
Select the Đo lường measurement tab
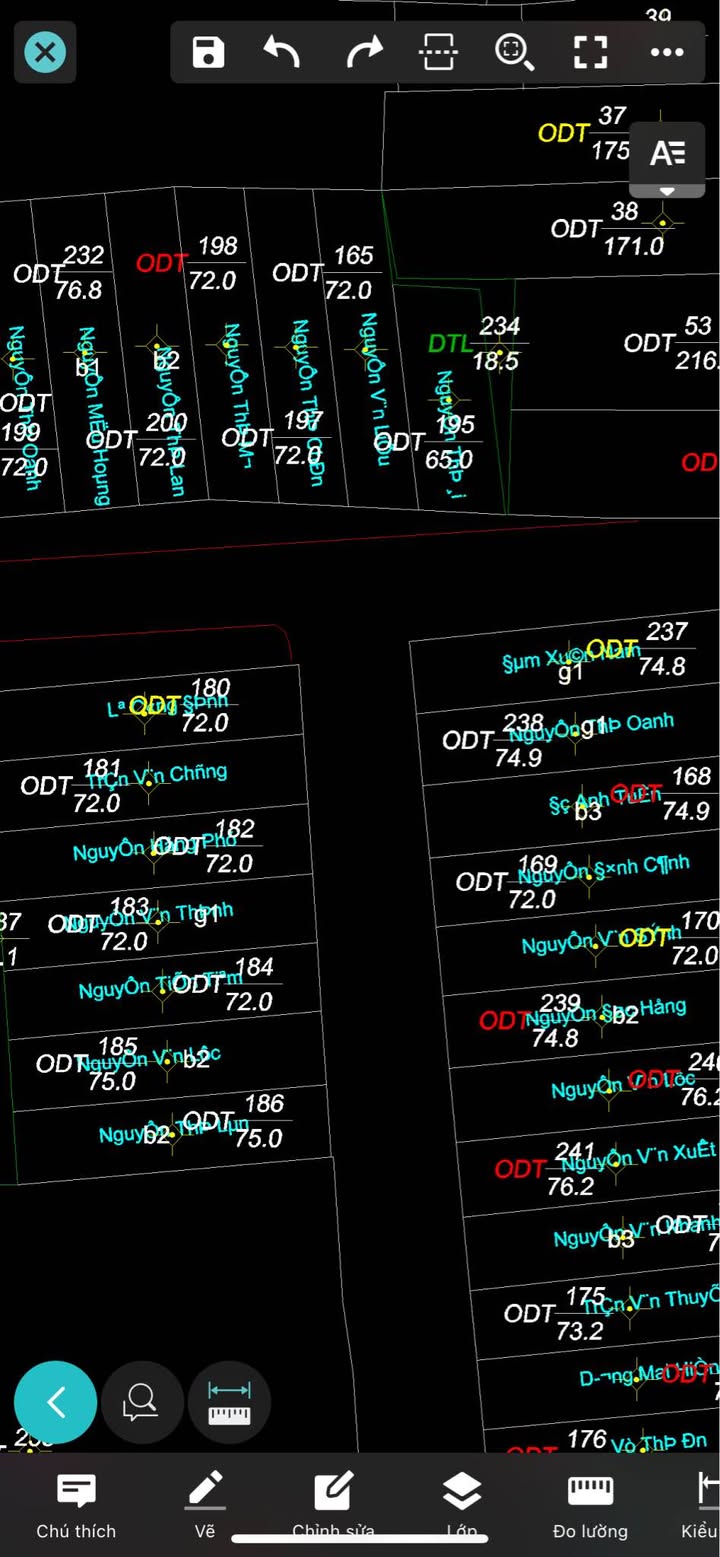tap(590, 1505)
